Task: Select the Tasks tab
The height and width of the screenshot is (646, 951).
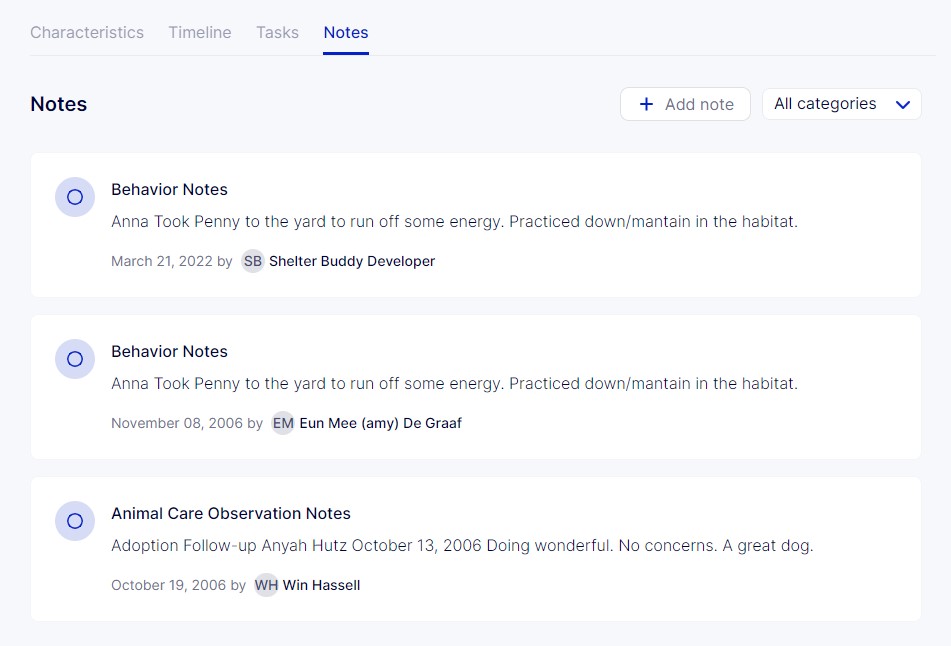Action: coord(277,32)
